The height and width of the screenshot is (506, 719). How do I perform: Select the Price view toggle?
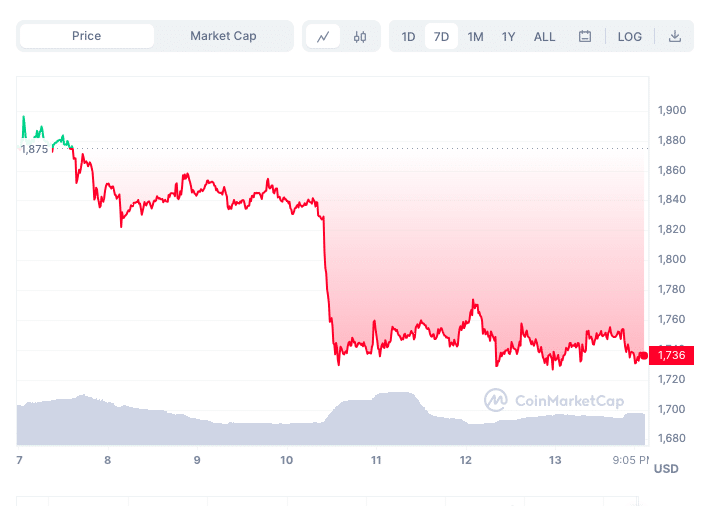(x=87, y=36)
